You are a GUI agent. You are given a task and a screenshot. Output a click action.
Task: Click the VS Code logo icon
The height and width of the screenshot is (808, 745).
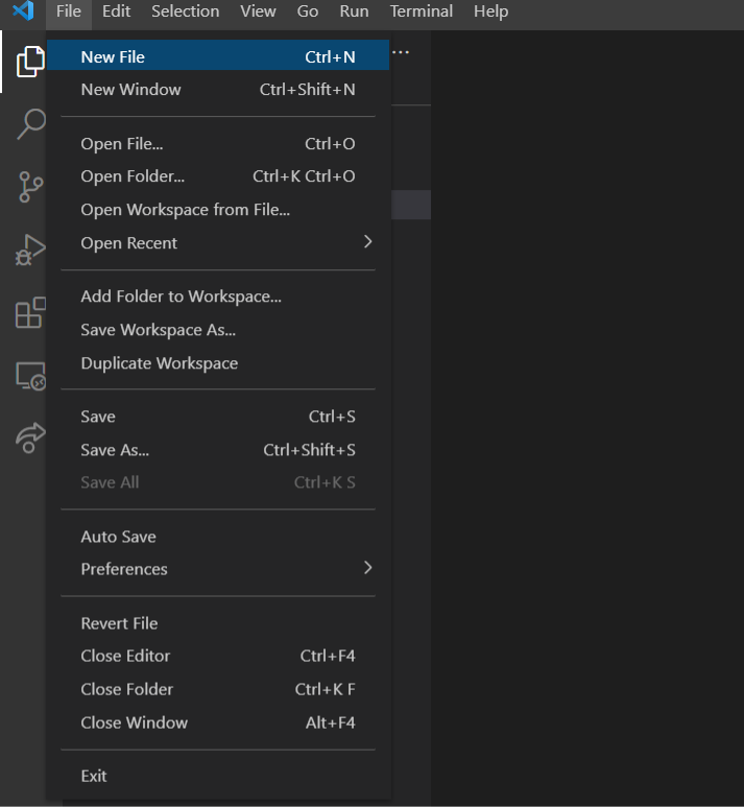[x=23, y=11]
